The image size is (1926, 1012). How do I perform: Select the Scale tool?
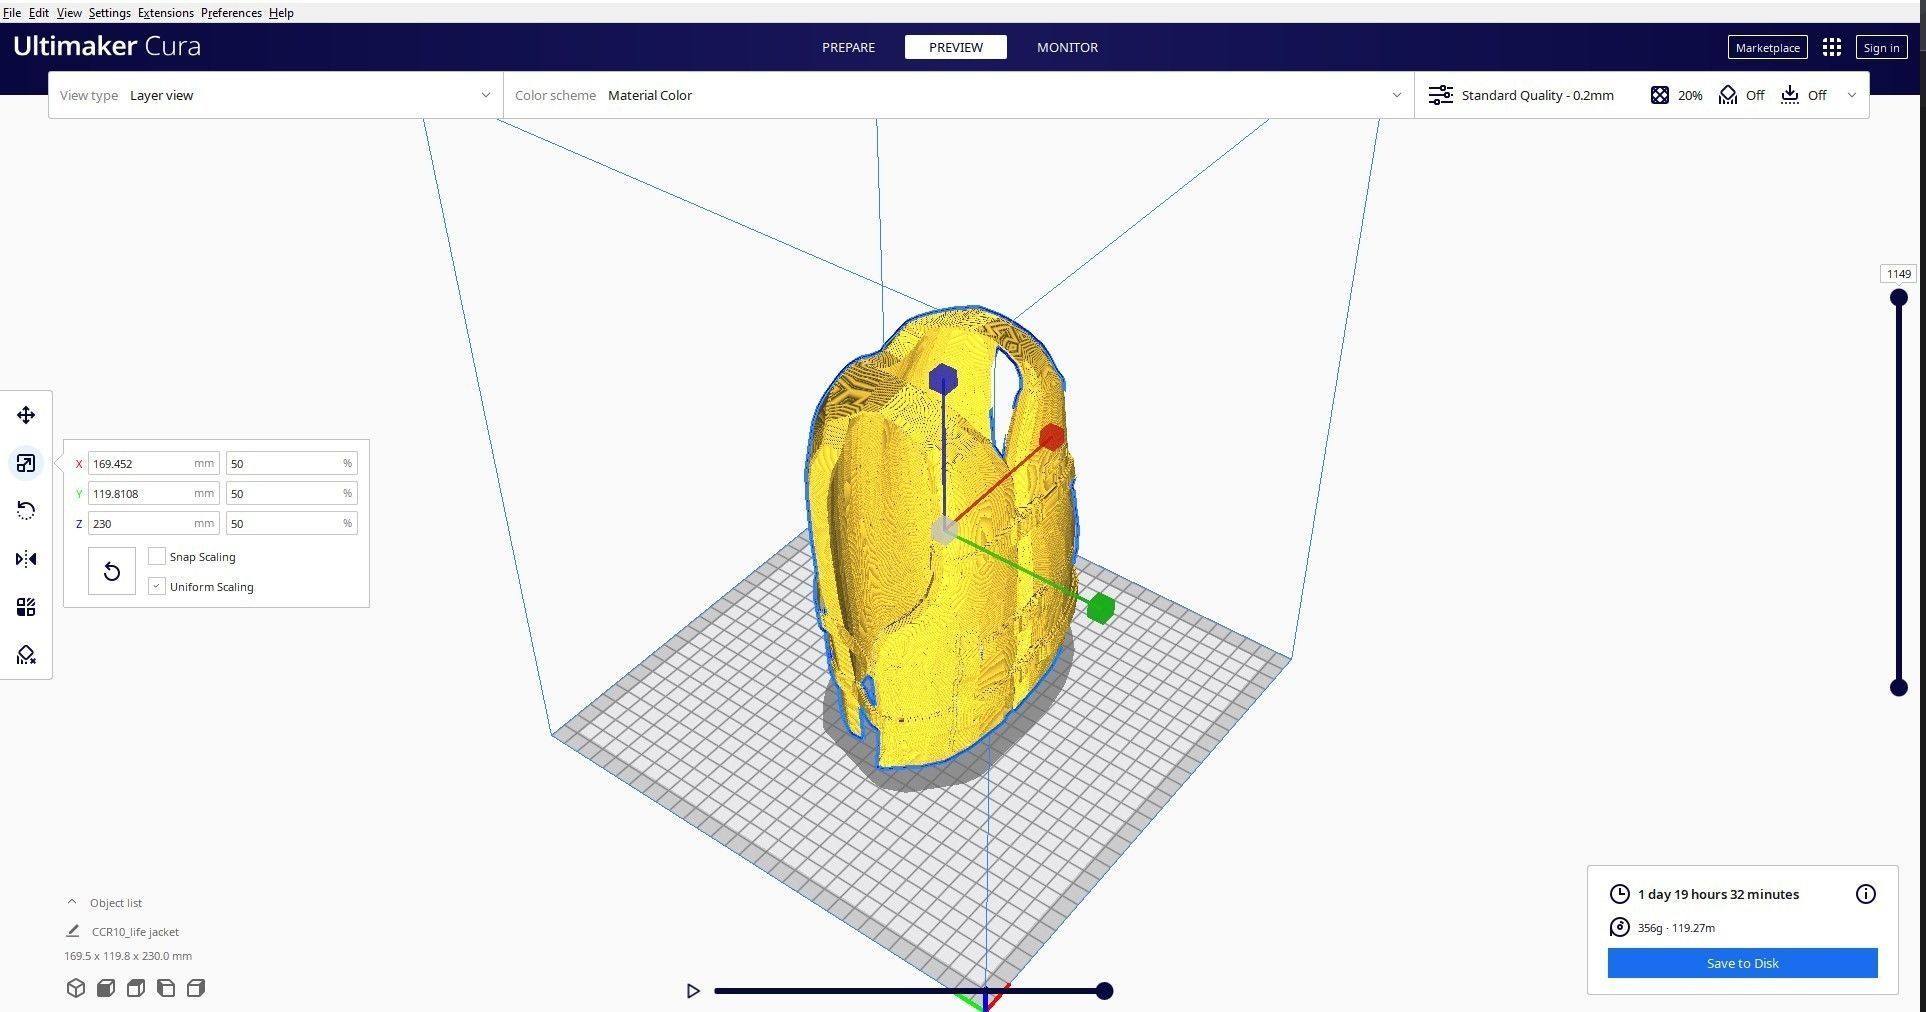(26, 463)
